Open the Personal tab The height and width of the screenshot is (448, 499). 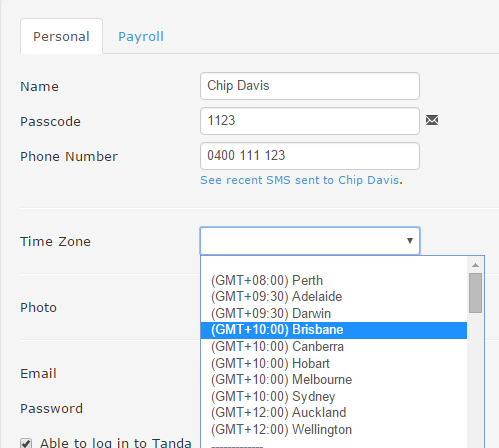[x=61, y=36]
